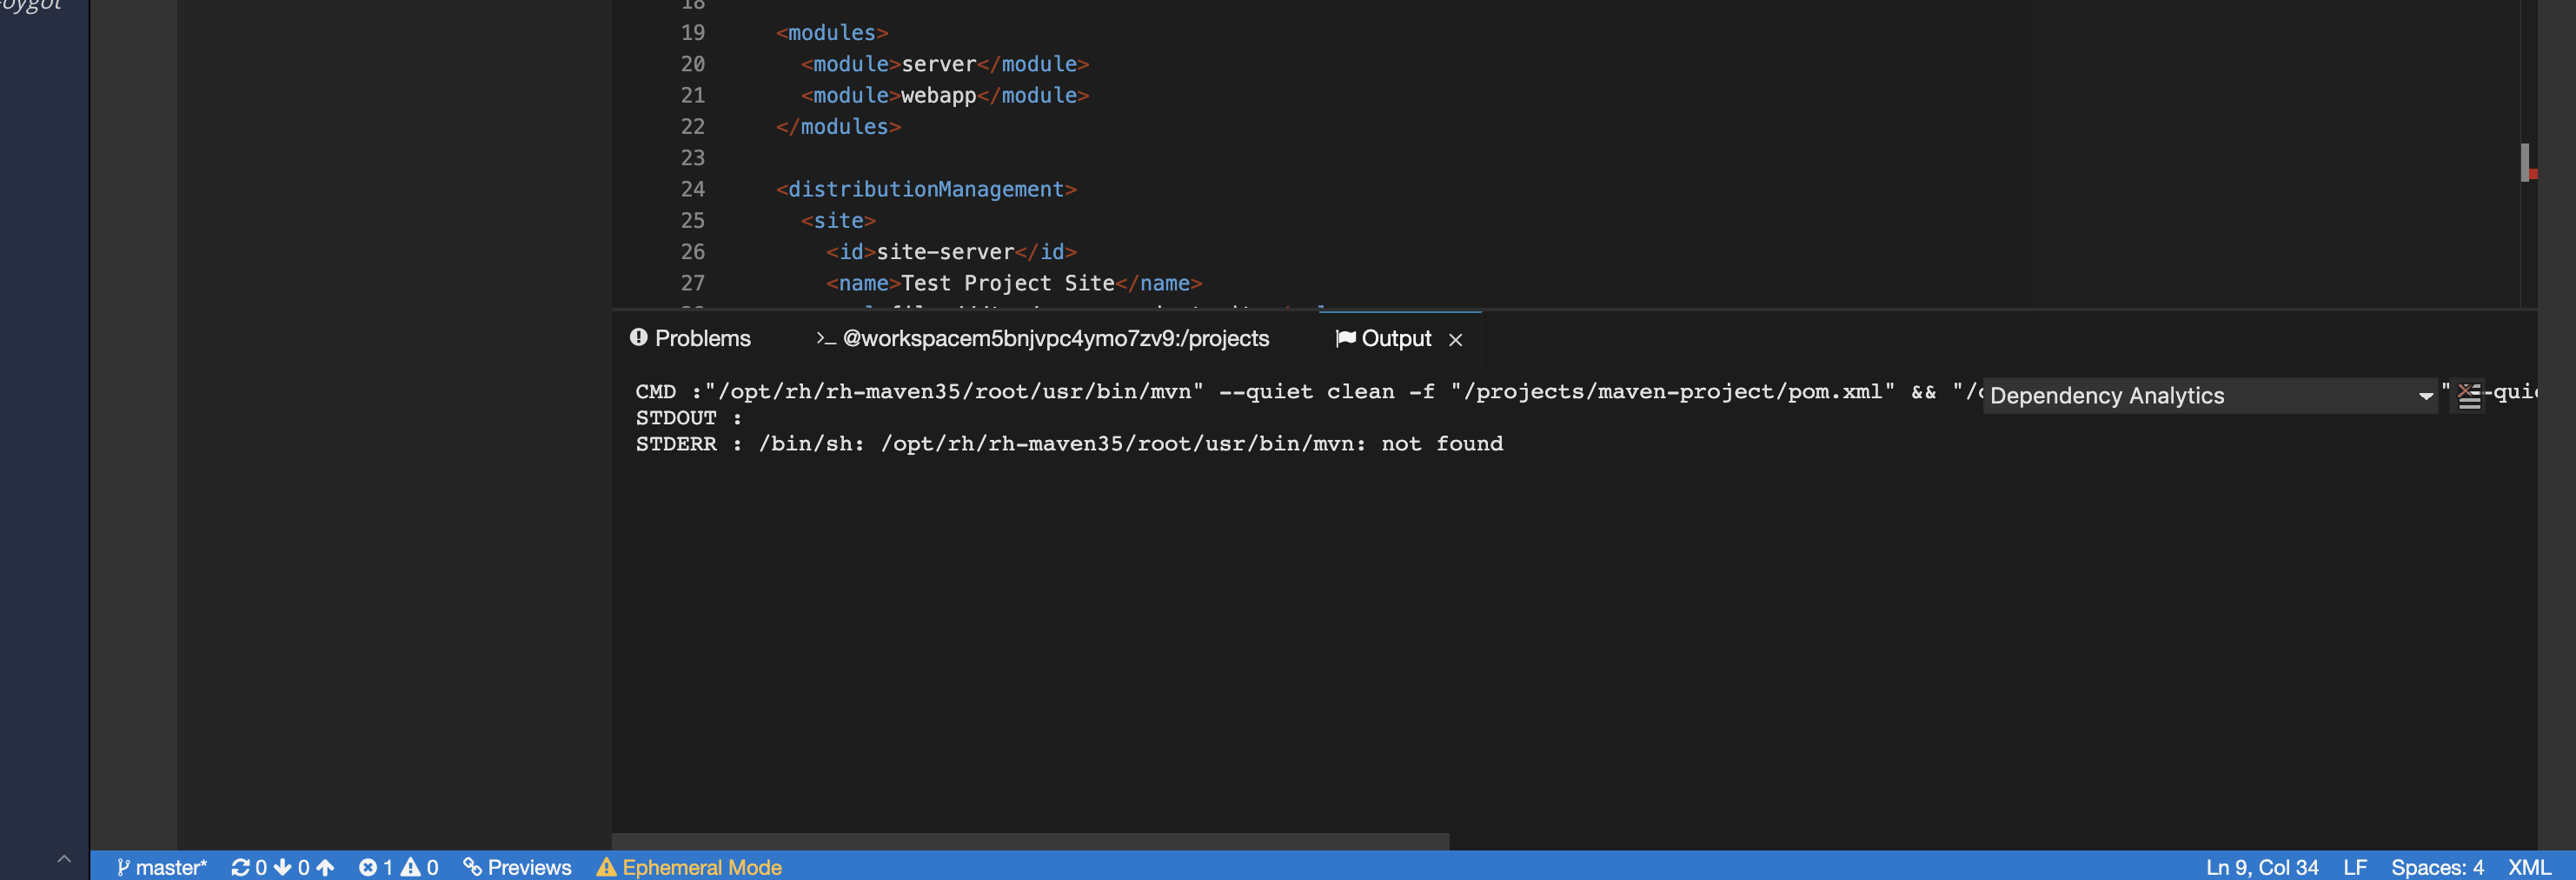2576x880 pixels.
Task: Click line number 26 in the gutter
Action: pos(692,252)
